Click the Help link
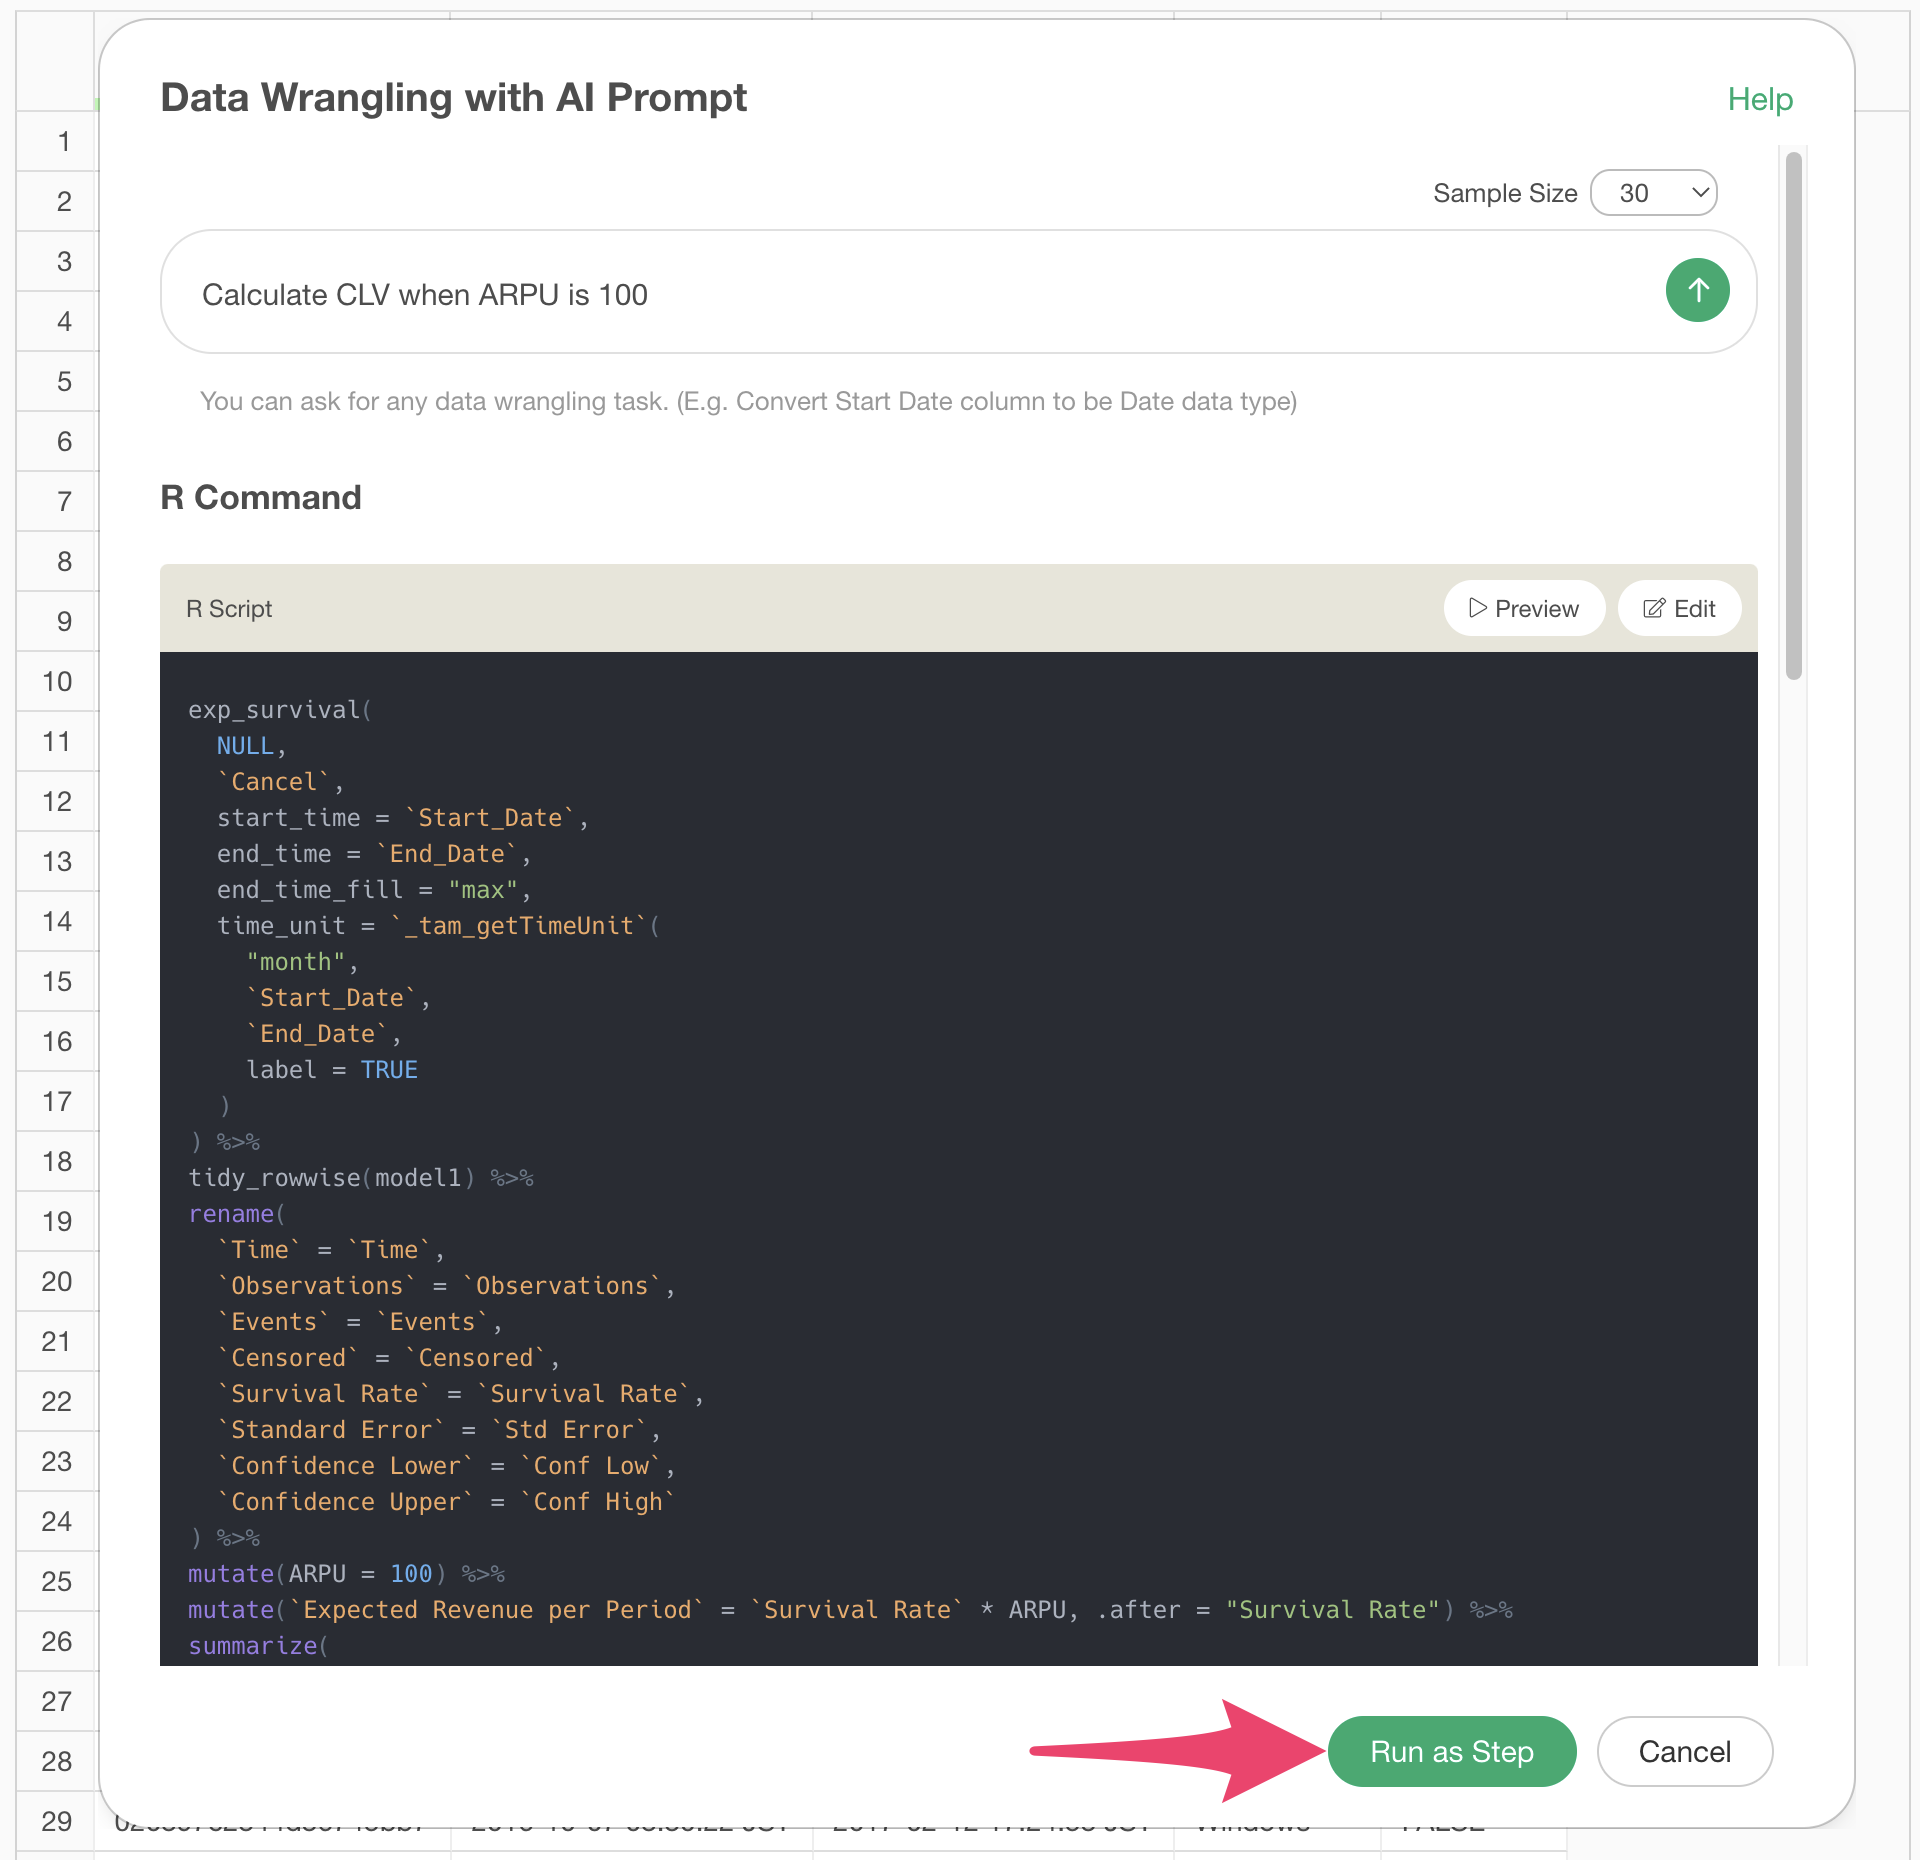Image resolution: width=1920 pixels, height=1860 pixels. tap(1760, 99)
